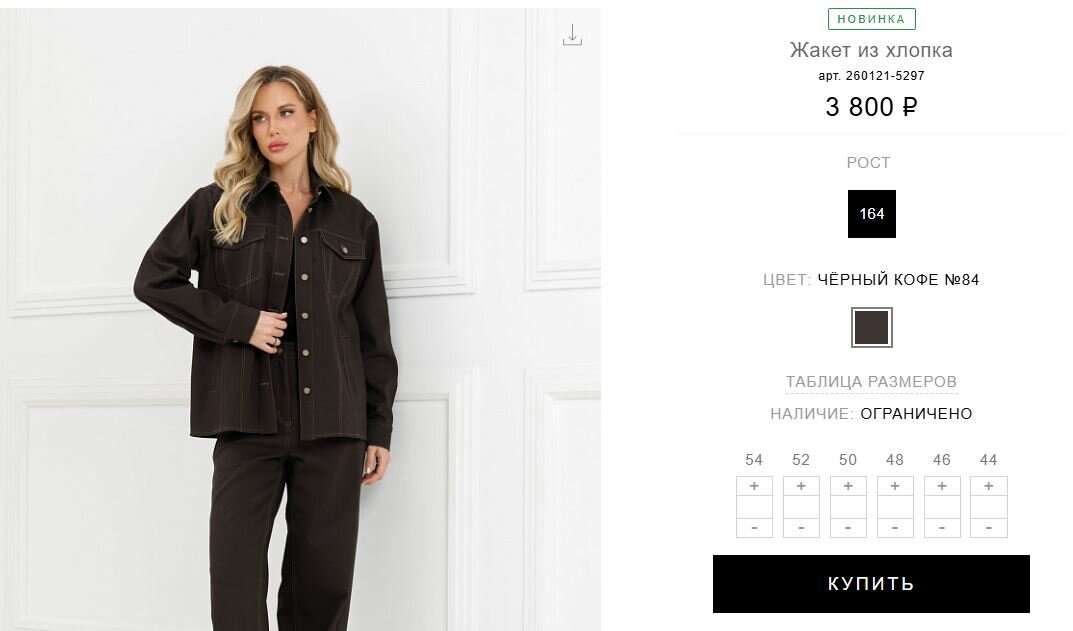Decrease quantity for size 54
The width and height of the screenshot is (1073, 631).
pyautogui.click(x=754, y=528)
